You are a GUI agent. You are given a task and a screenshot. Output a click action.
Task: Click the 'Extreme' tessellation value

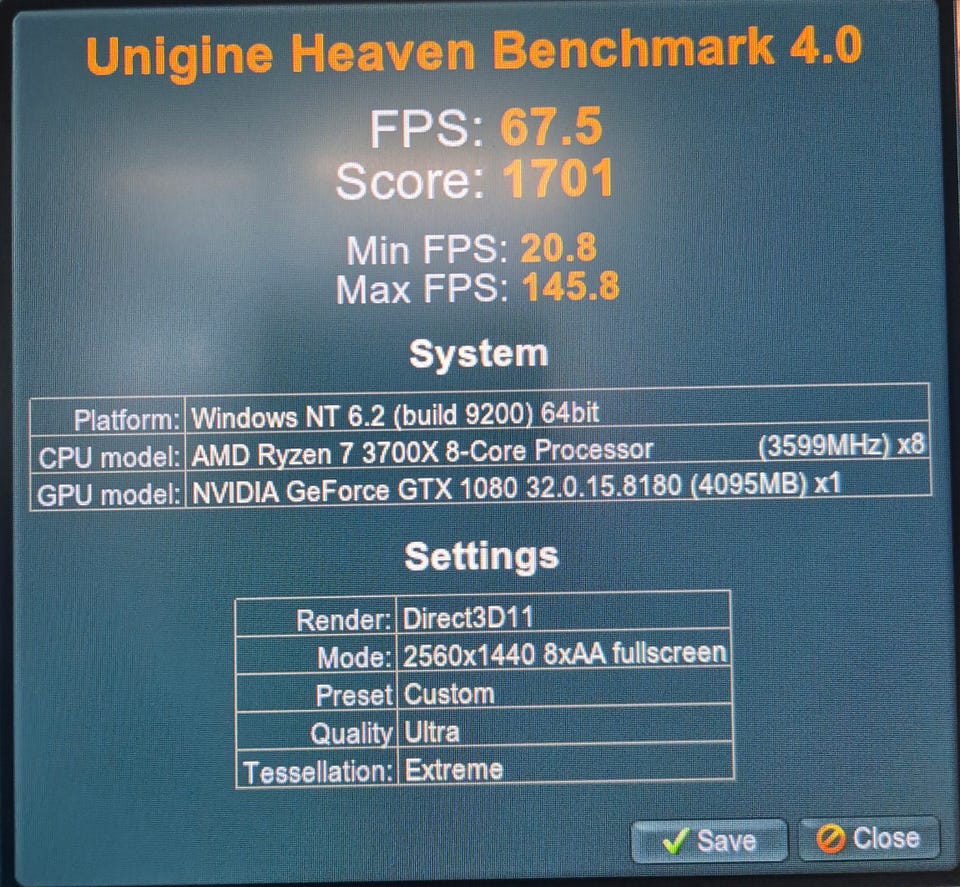click(454, 769)
